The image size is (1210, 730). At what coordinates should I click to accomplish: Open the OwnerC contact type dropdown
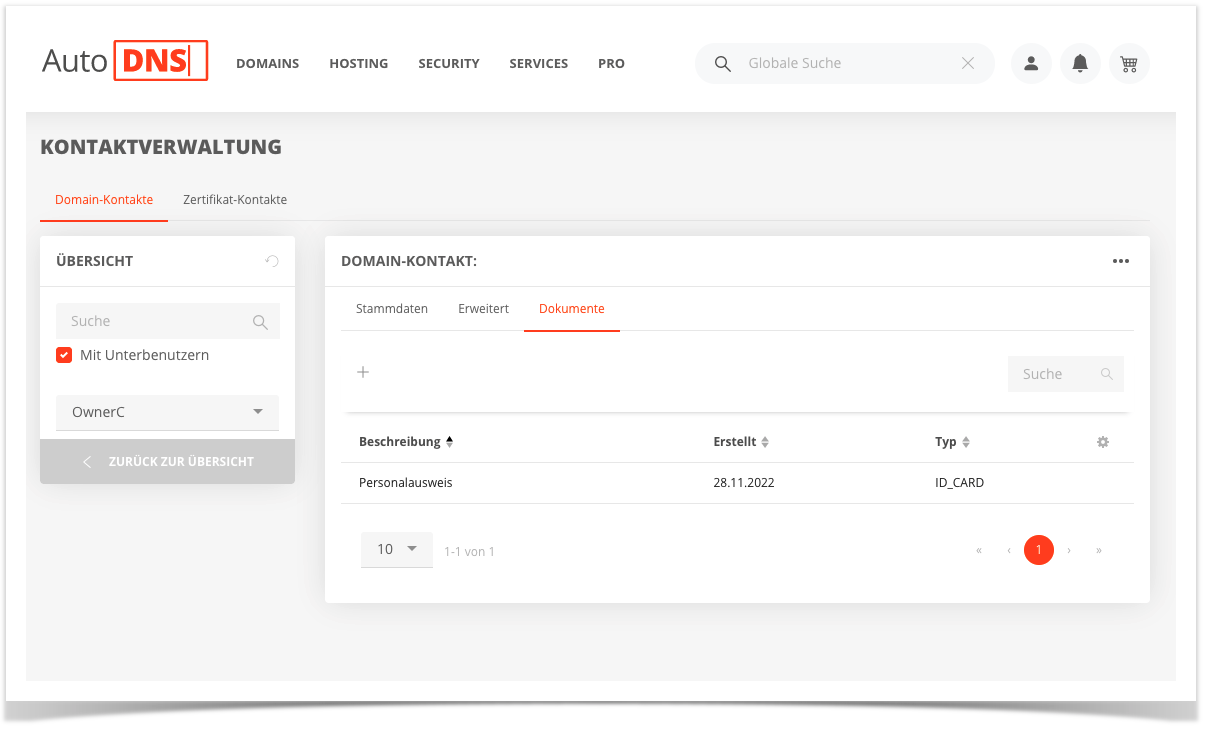pos(167,412)
